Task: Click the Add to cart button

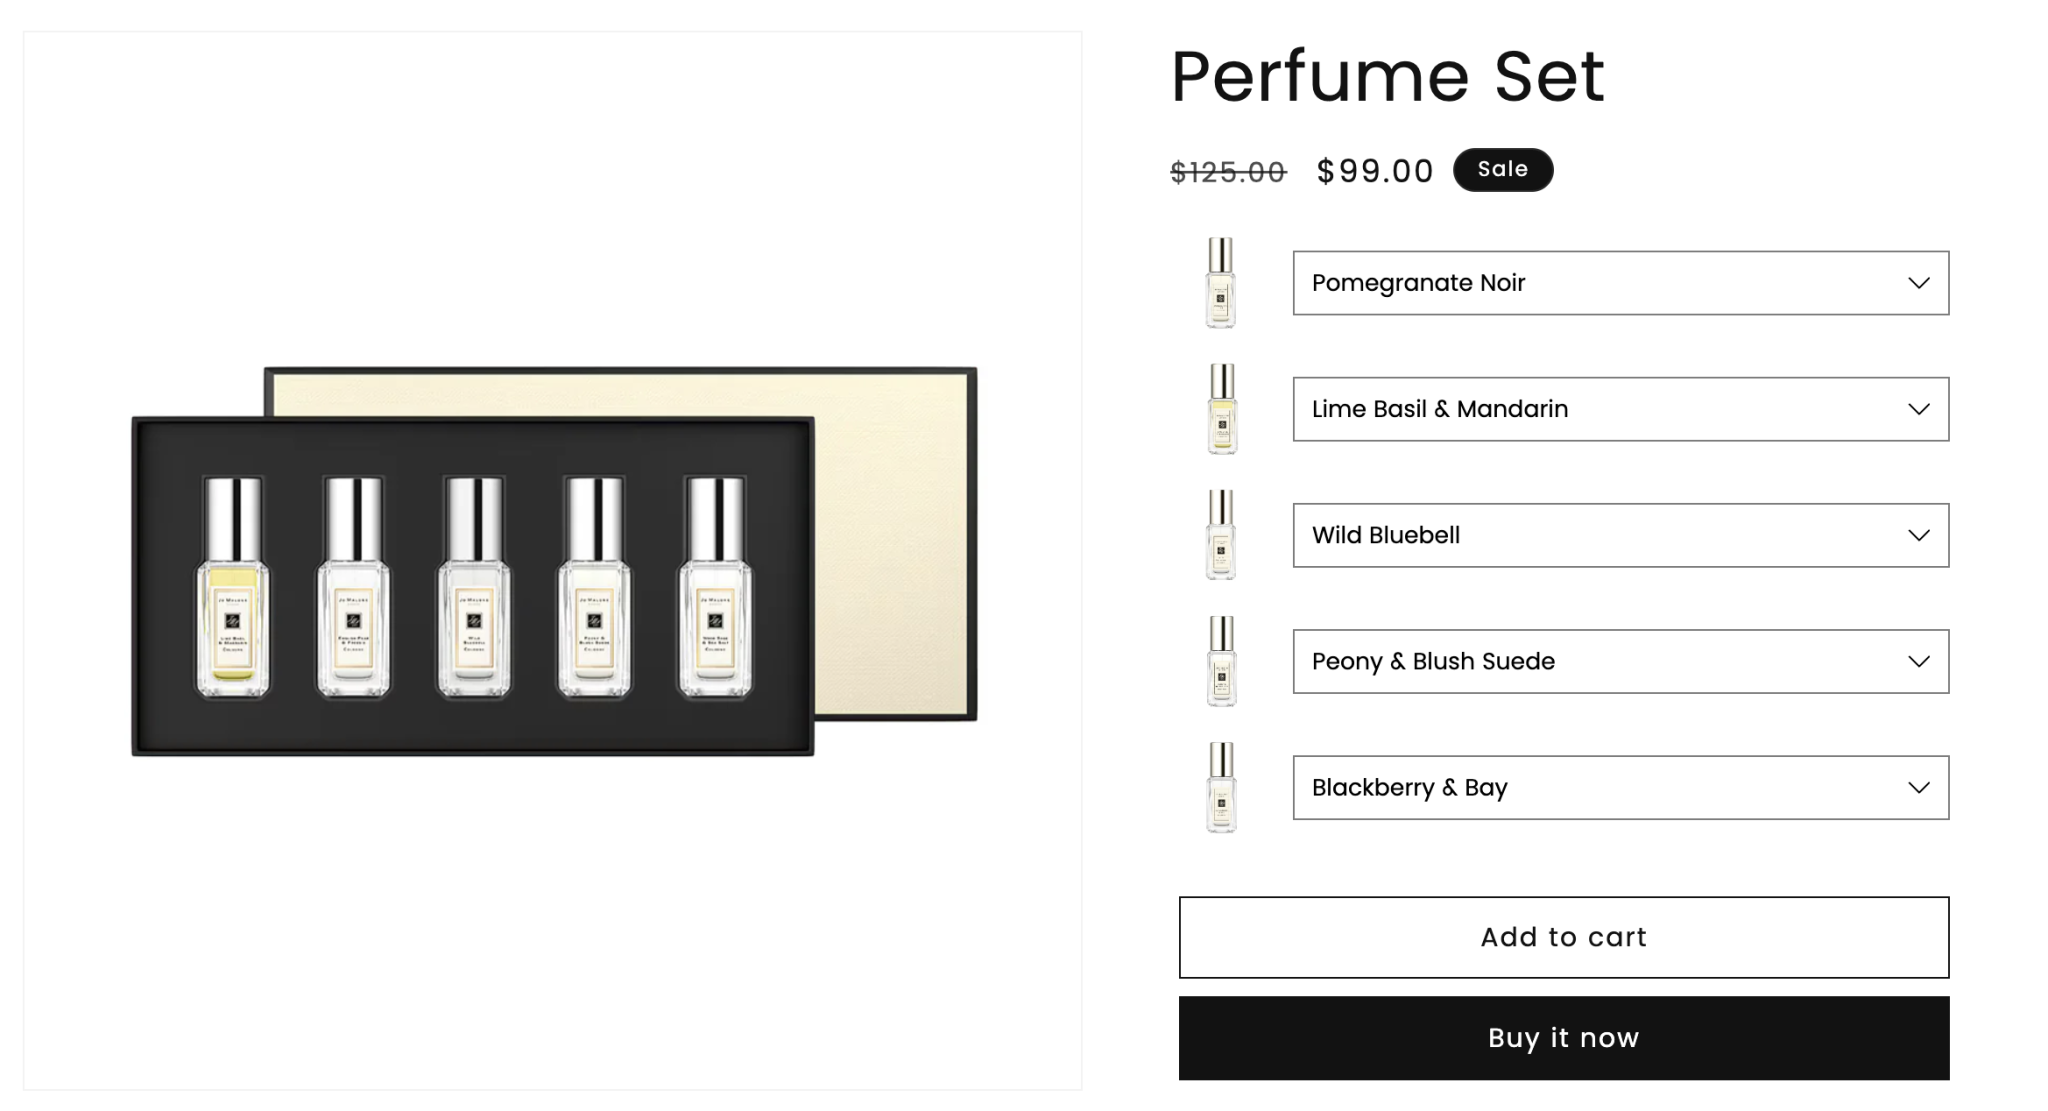Action: pyautogui.click(x=1562, y=937)
